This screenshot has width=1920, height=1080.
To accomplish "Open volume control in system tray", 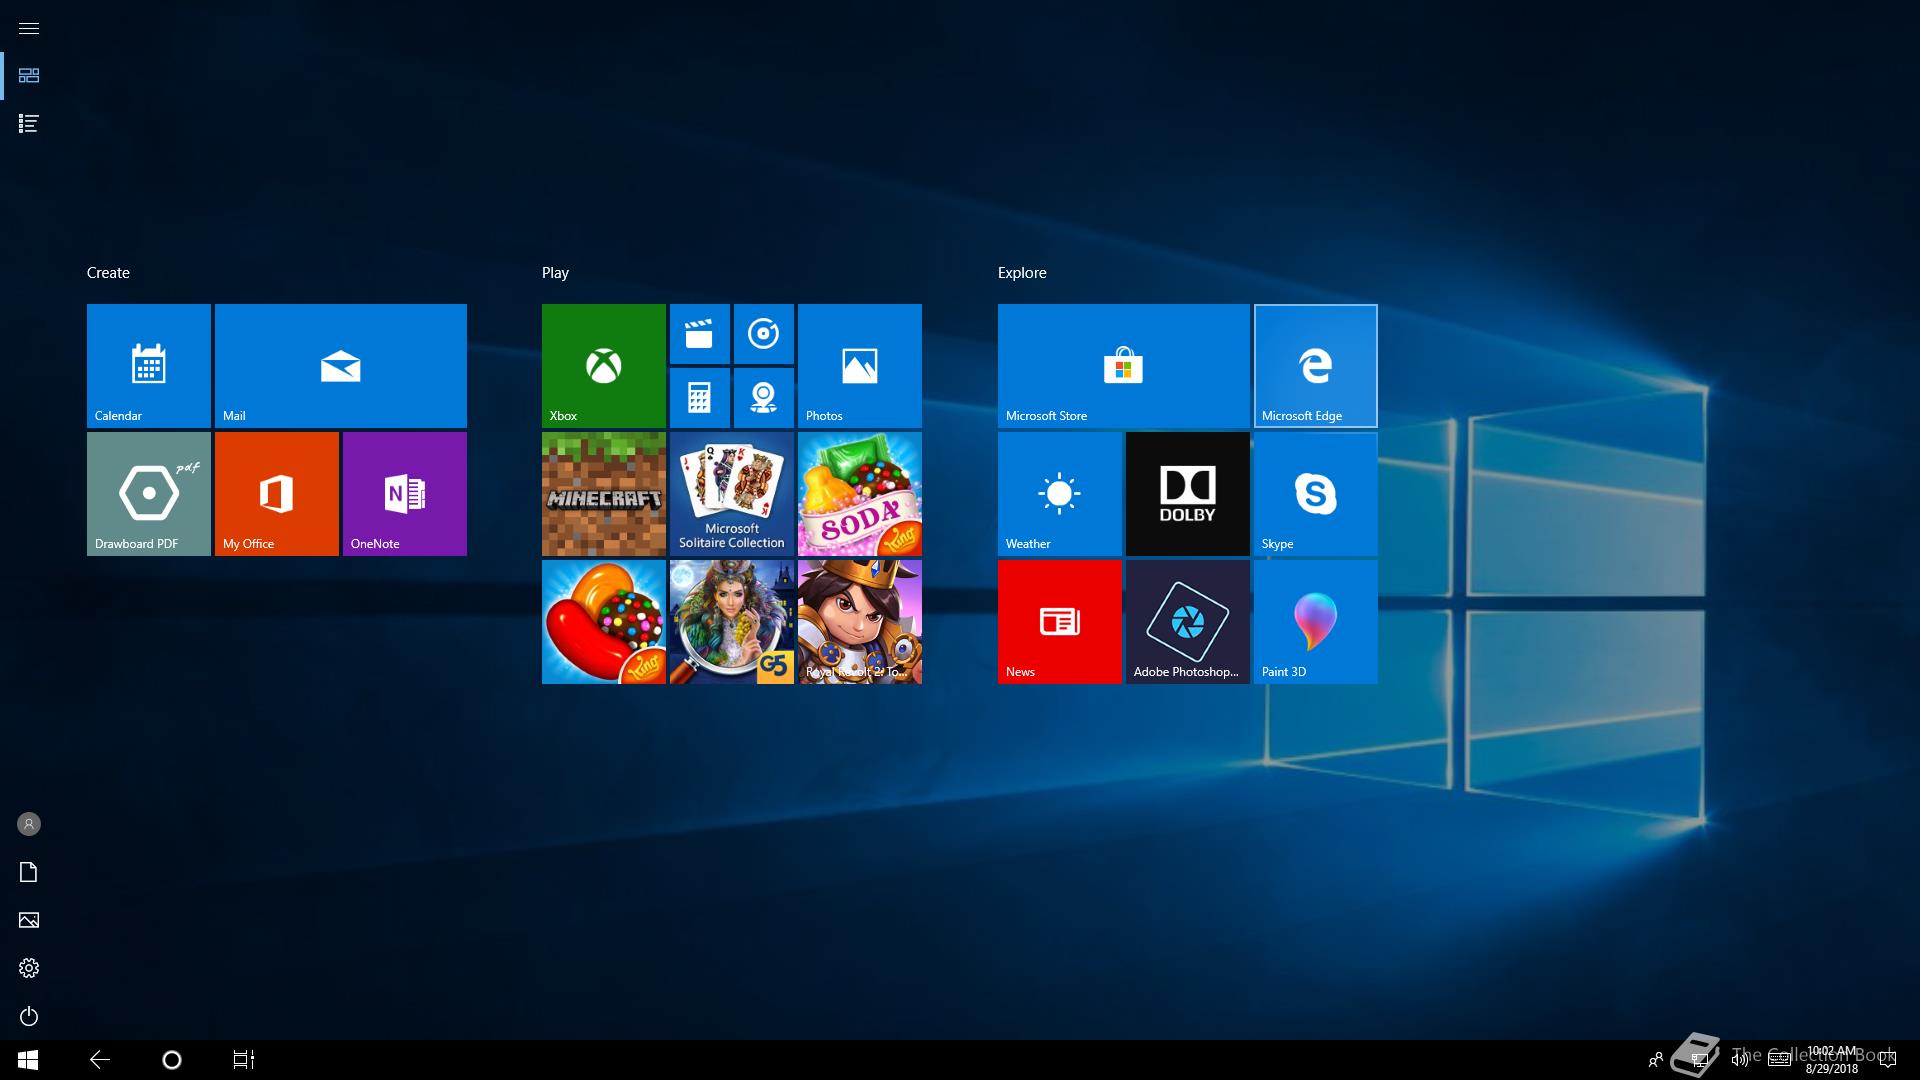I will tap(1740, 1060).
